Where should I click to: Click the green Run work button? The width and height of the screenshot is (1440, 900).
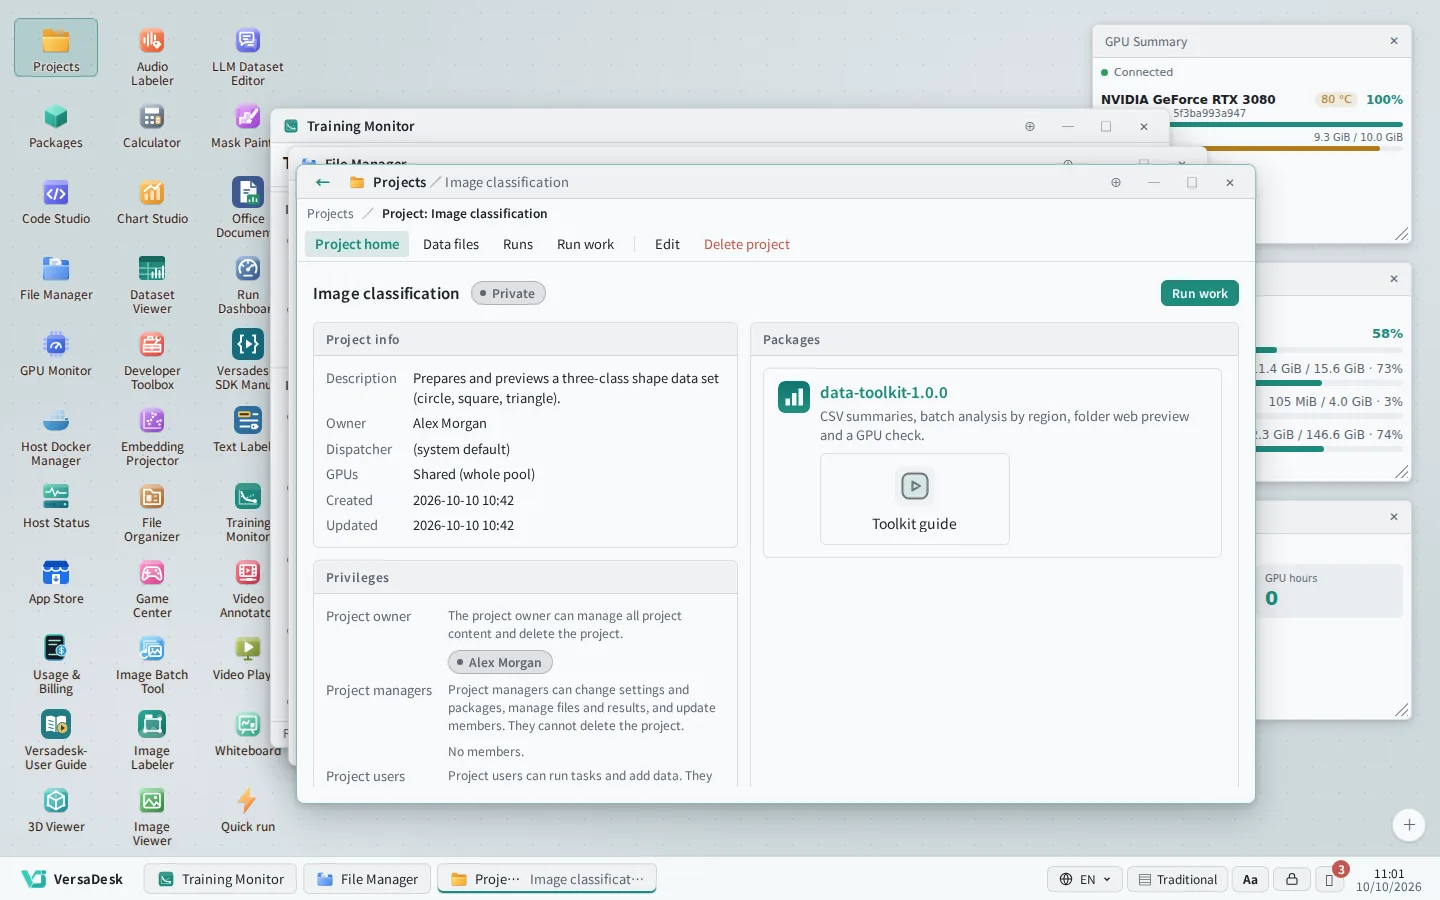[x=1200, y=293]
